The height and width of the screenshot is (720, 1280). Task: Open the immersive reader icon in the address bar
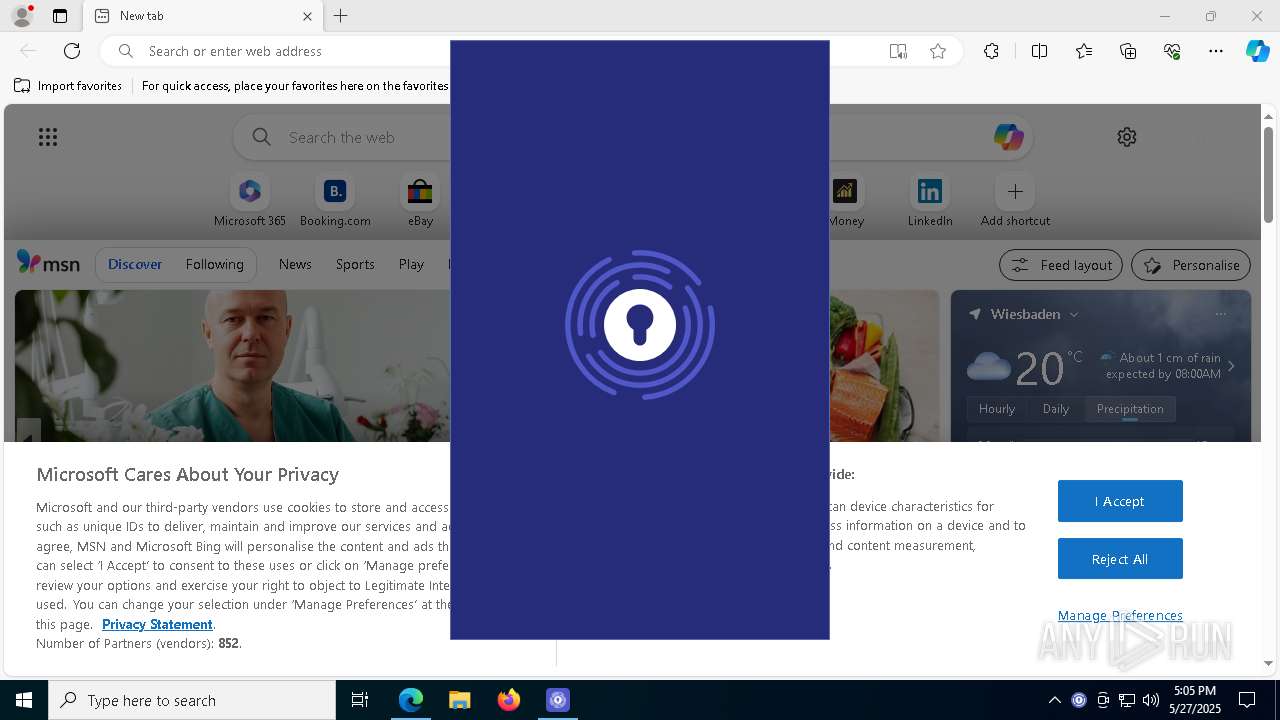(898, 51)
